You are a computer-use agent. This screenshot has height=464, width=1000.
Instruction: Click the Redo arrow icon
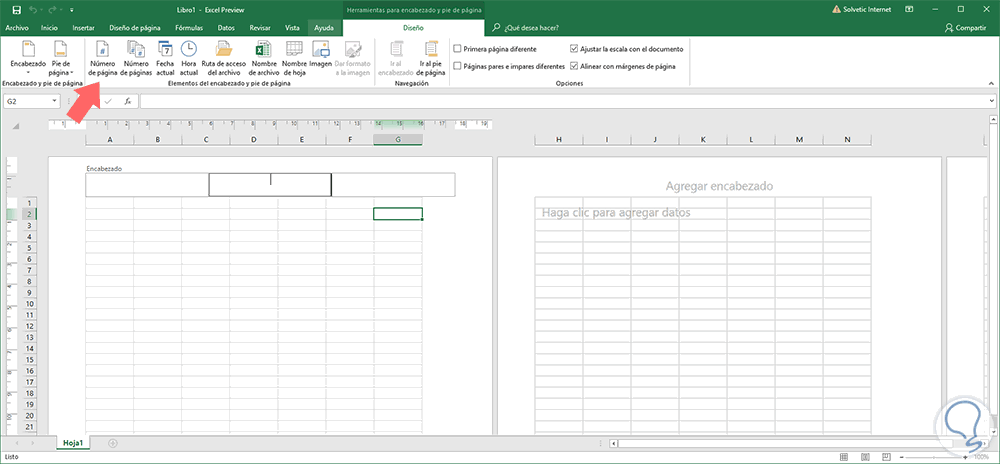tap(53, 10)
